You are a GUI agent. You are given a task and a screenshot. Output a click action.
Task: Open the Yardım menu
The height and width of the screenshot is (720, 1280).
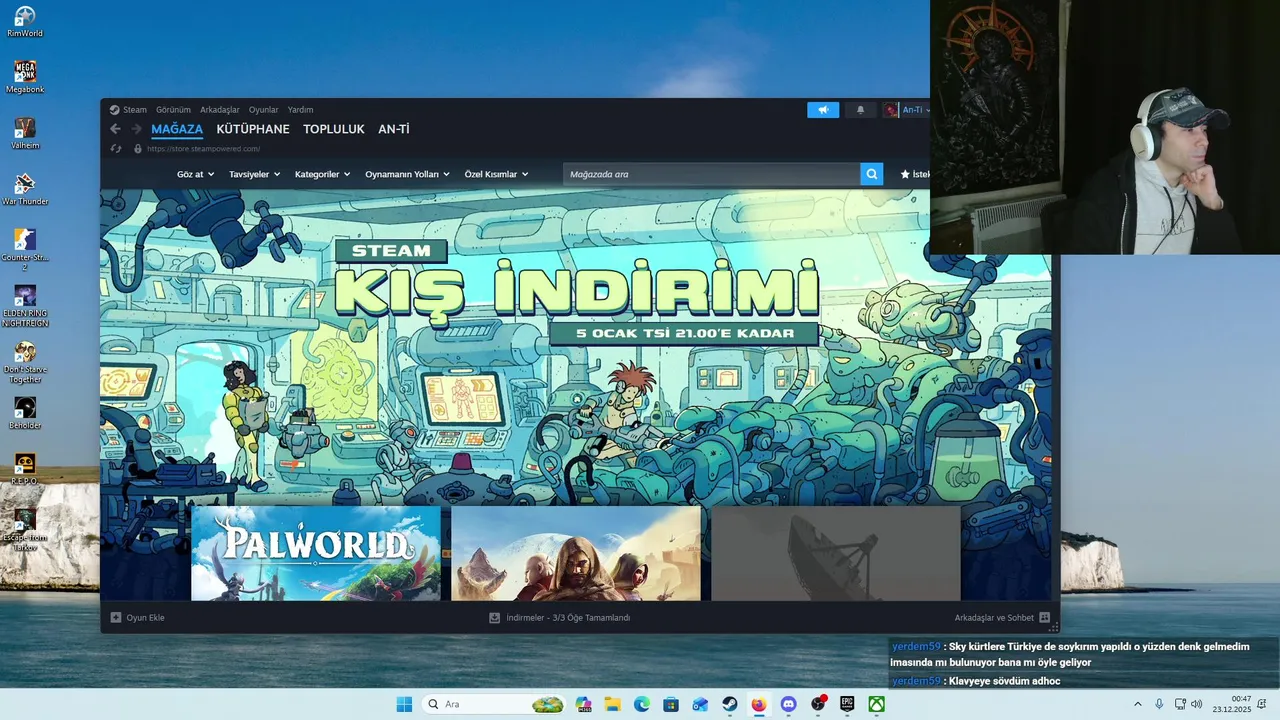click(300, 110)
